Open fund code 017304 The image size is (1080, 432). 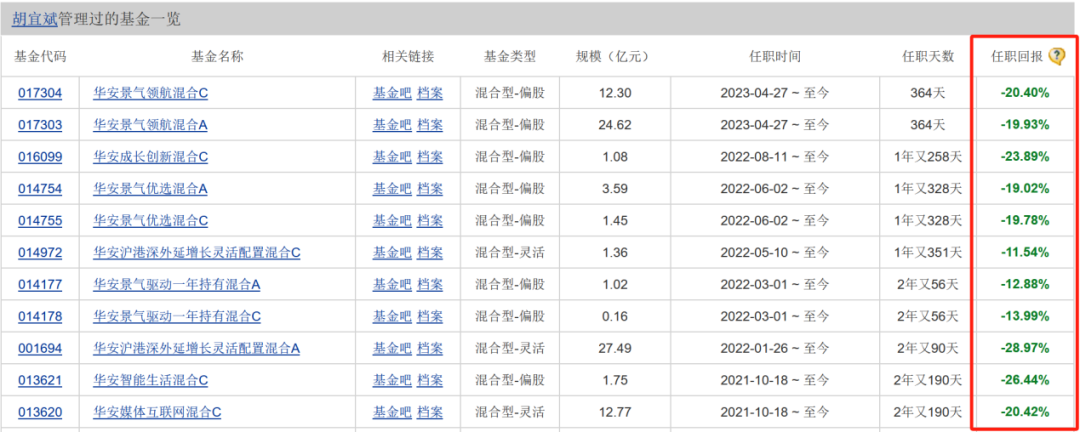[40, 93]
